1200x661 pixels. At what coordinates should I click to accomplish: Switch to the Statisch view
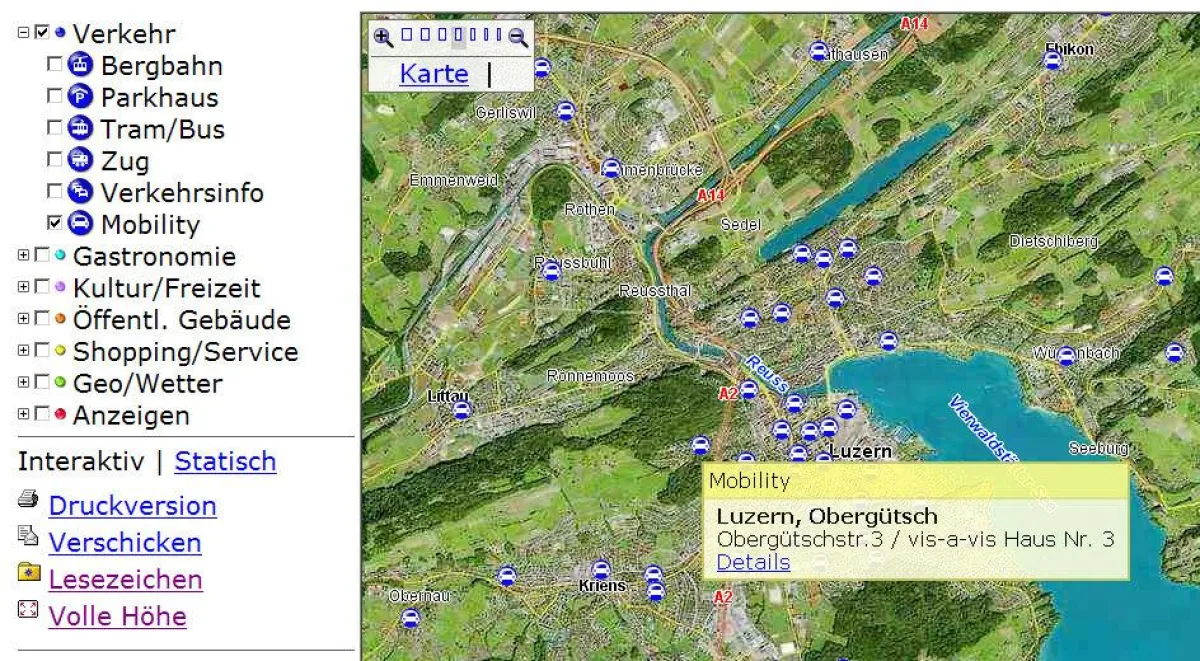tap(225, 461)
